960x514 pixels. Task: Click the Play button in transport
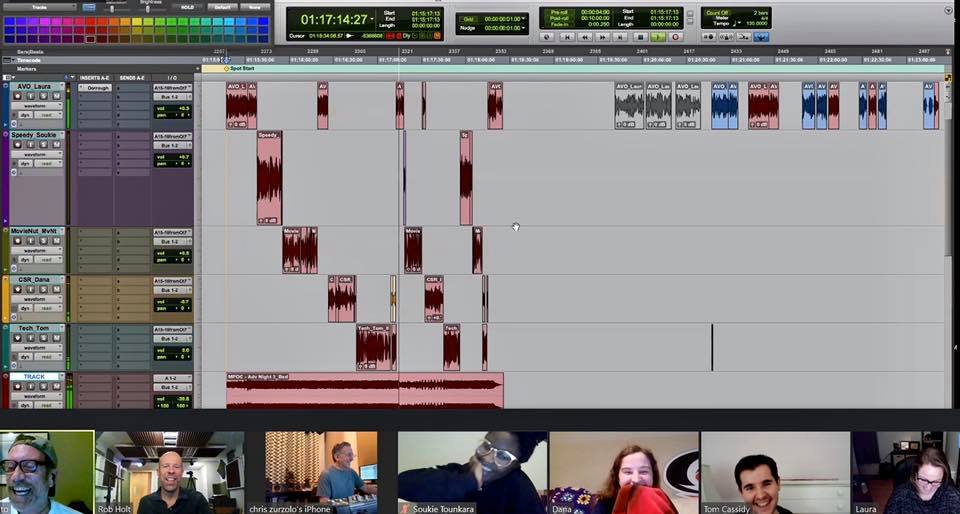click(658, 37)
